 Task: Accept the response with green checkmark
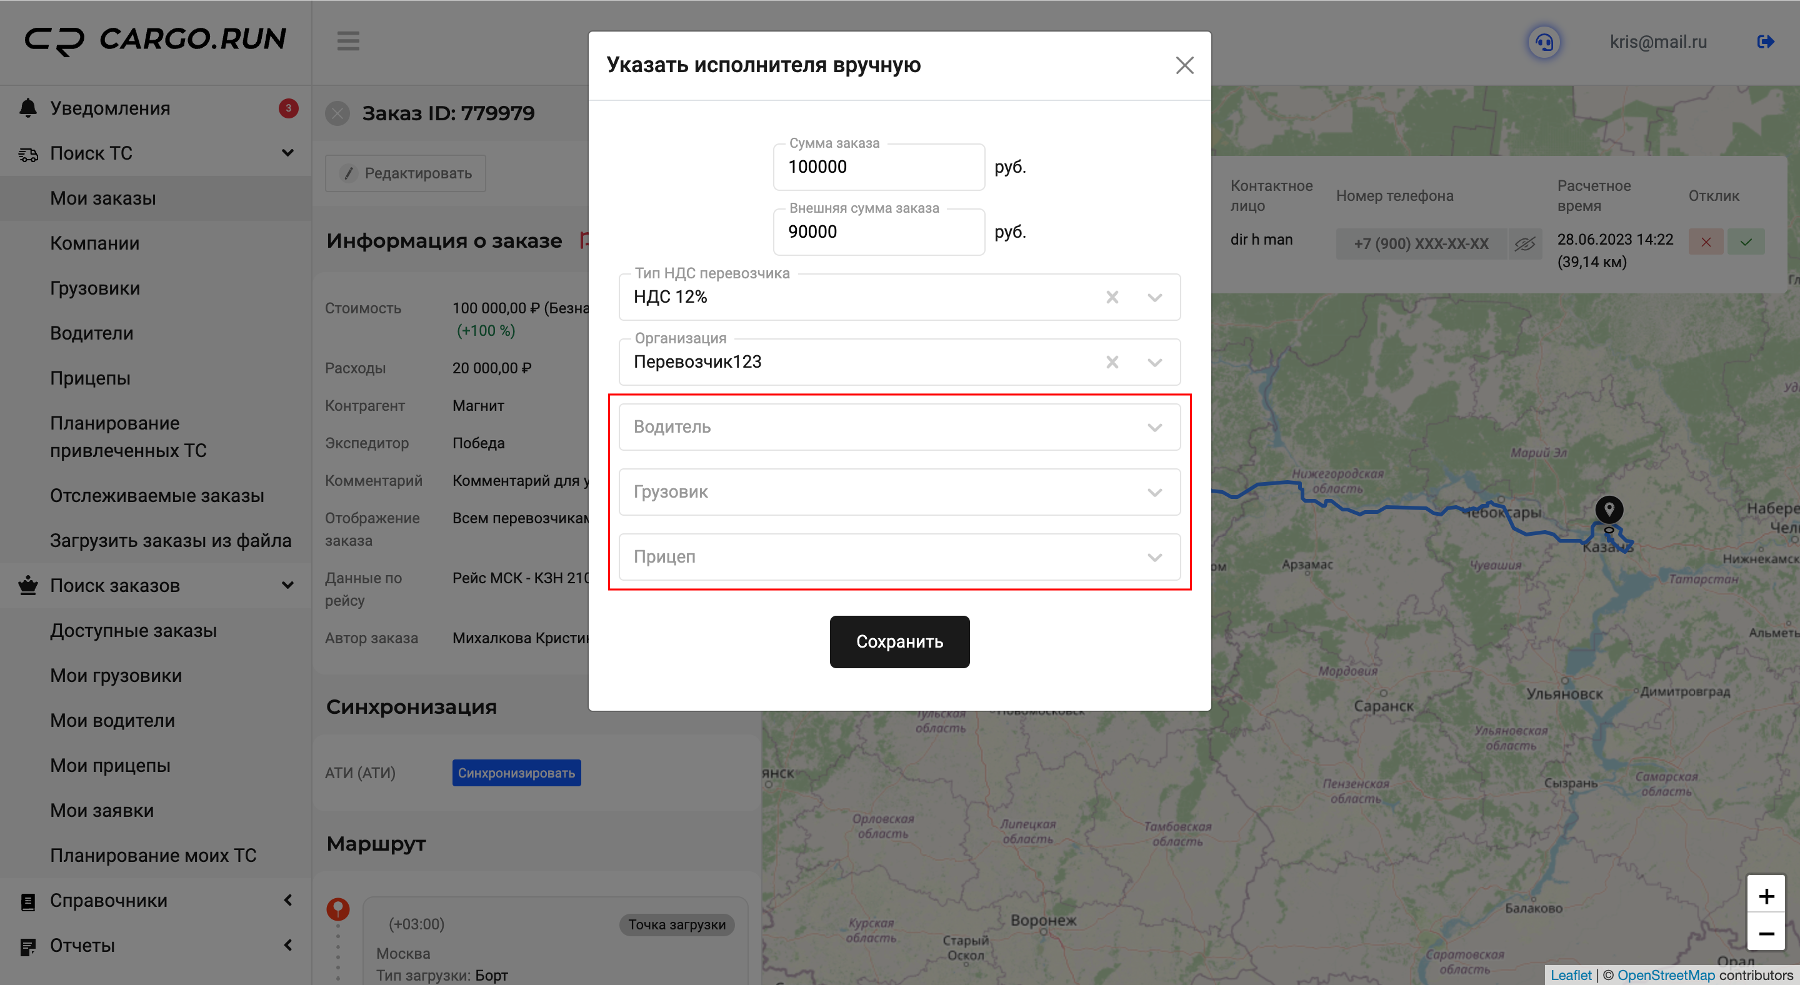click(x=1746, y=242)
